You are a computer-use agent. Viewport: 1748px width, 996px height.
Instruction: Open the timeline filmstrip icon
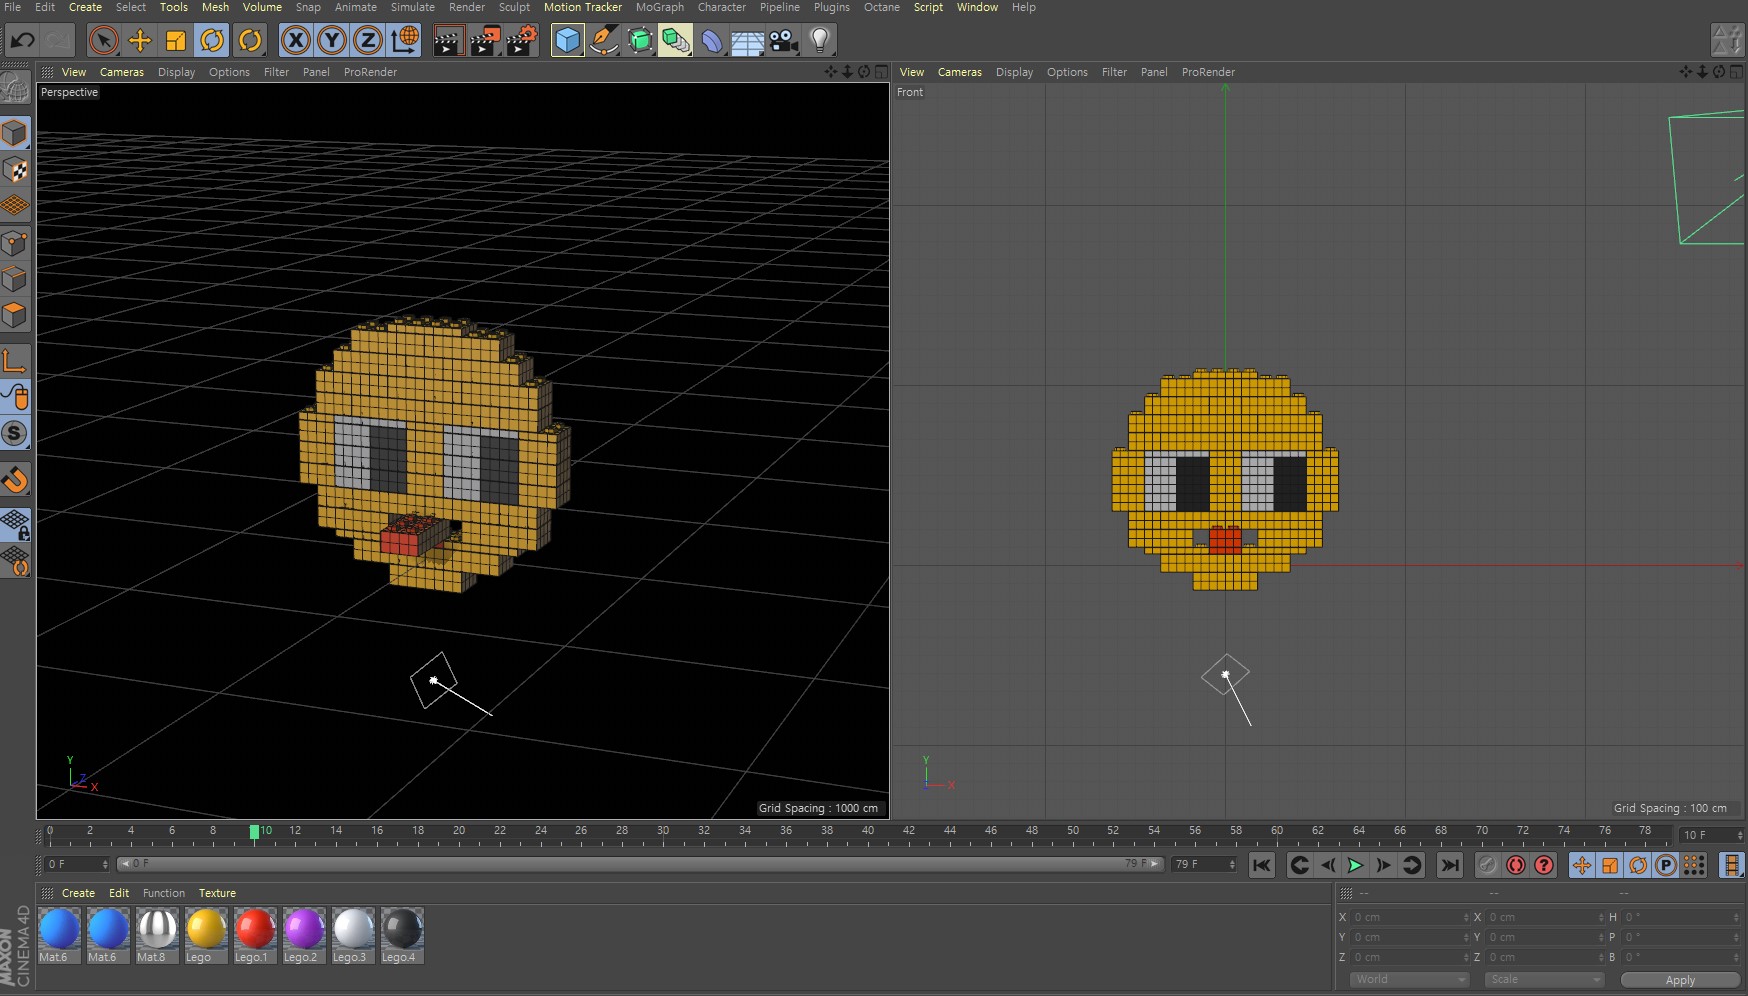click(x=1731, y=865)
